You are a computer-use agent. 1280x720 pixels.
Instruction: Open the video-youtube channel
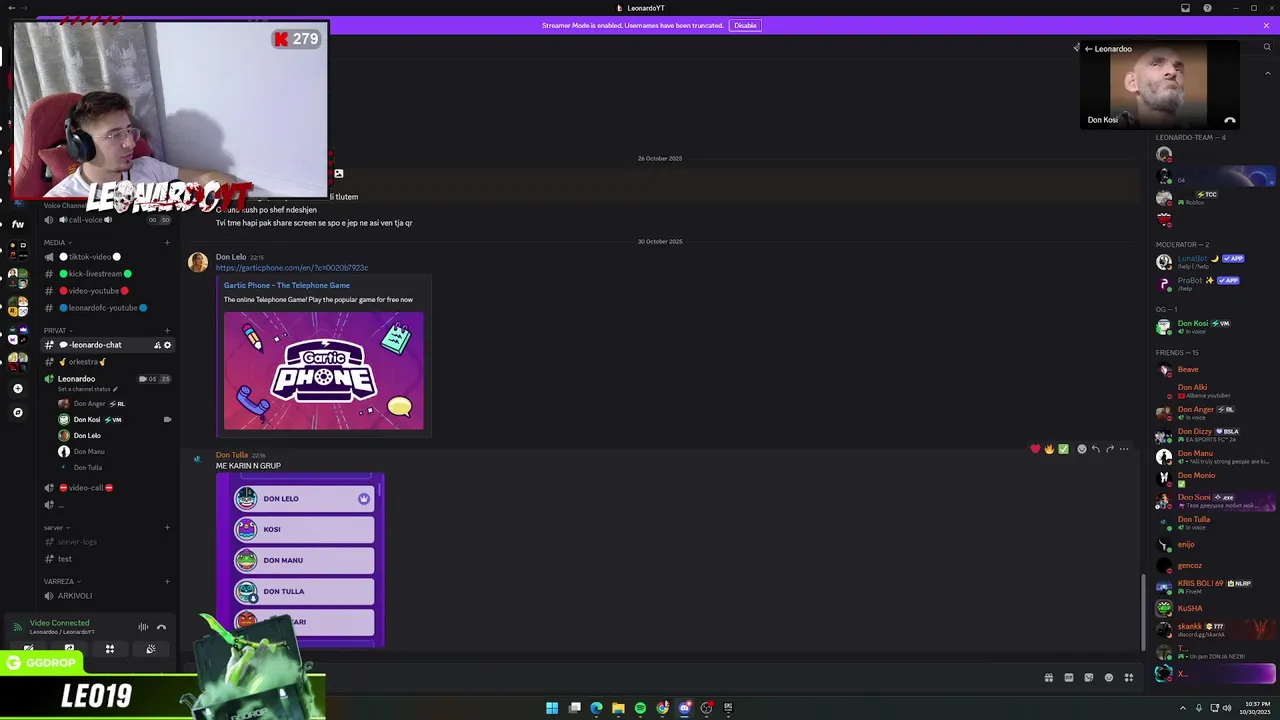click(108, 291)
